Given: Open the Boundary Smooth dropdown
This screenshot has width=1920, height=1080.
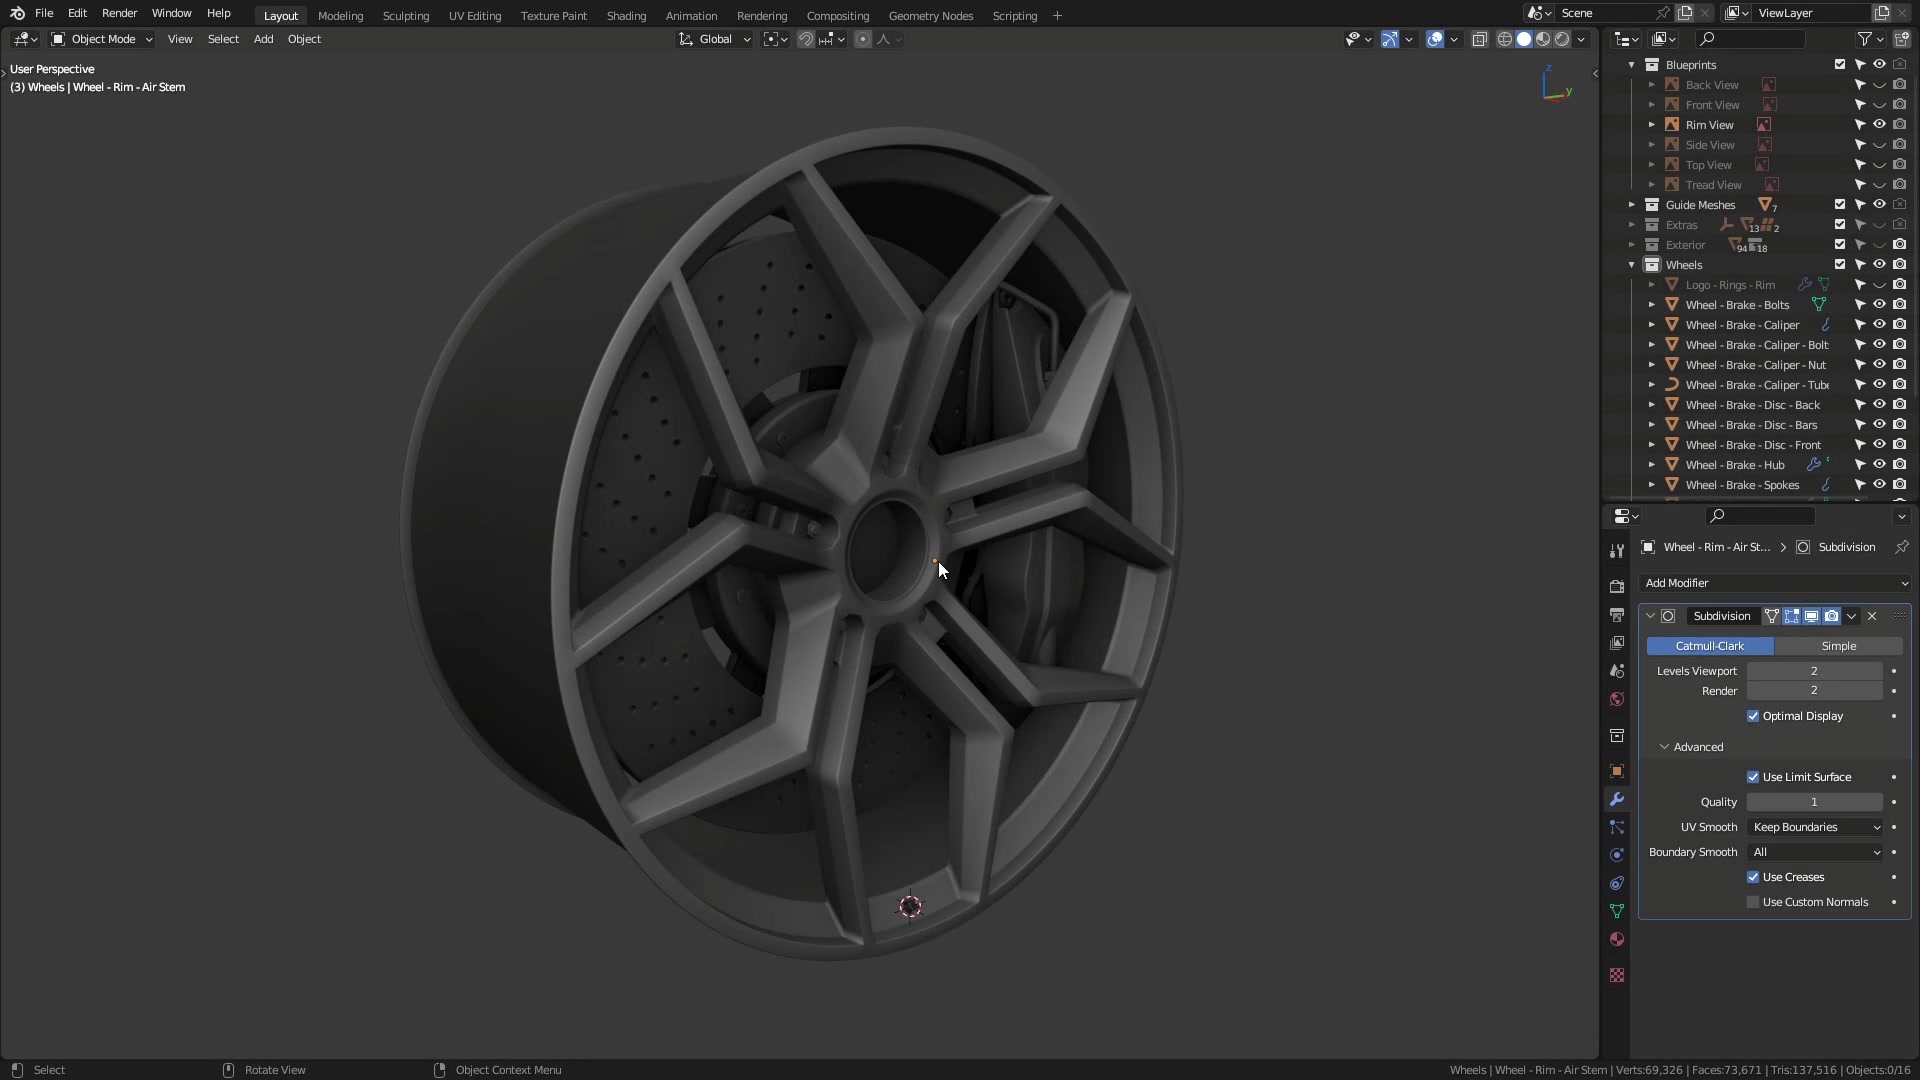Looking at the screenshot, I should pyautogui.click(x=1815, y=852).
